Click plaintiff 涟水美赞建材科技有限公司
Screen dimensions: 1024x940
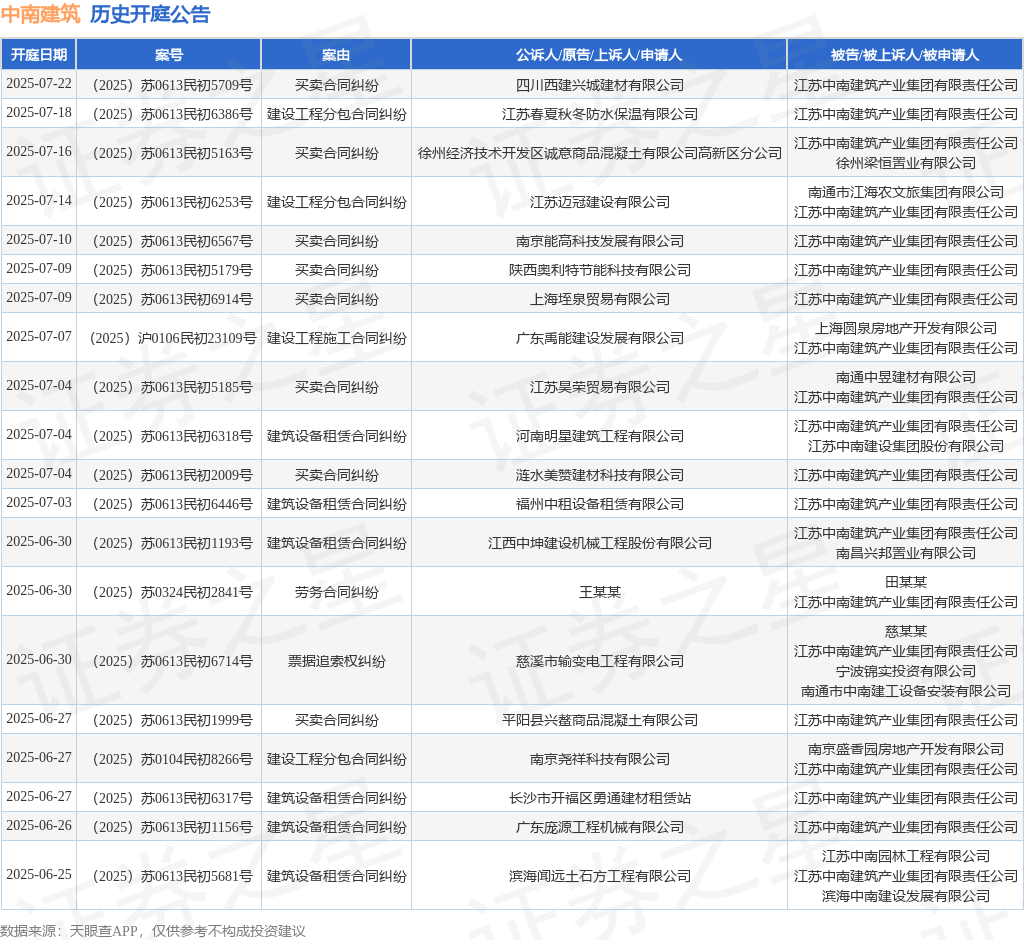click(600, 475)
